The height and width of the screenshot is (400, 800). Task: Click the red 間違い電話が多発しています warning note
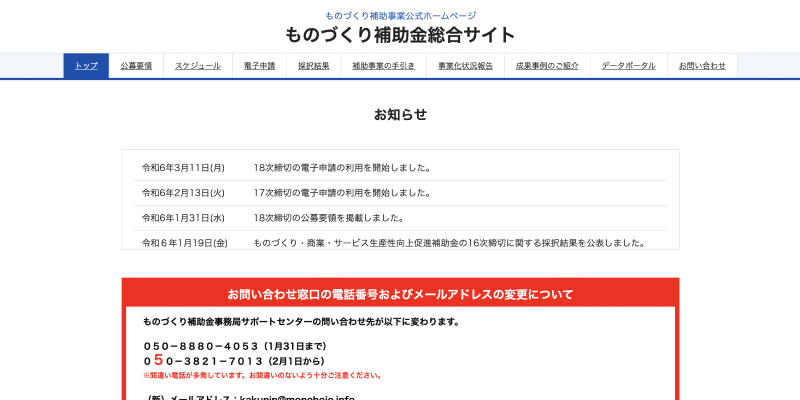point(262,376)
